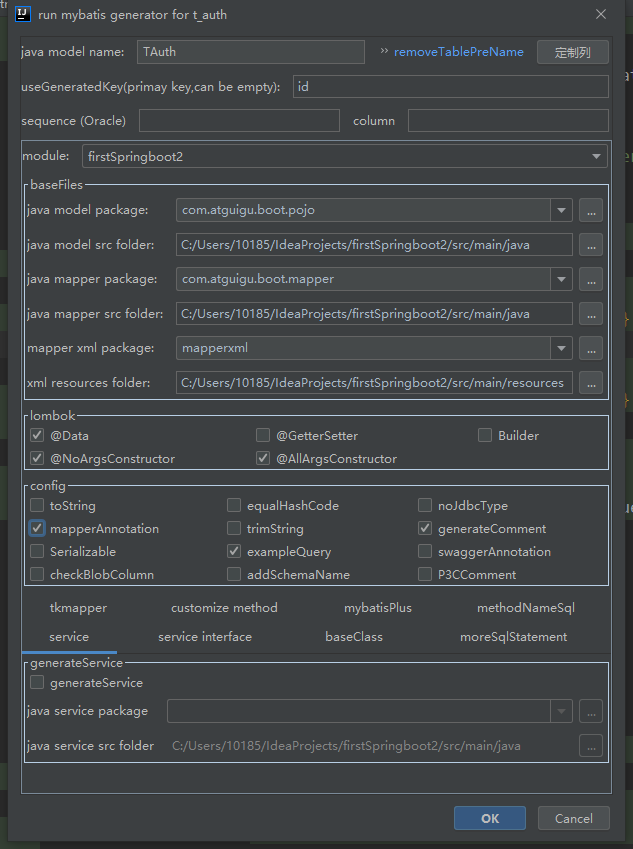Click browse button next to java mapper package
The width and height of the screenshot is (633, 849).
pos(591,279)
